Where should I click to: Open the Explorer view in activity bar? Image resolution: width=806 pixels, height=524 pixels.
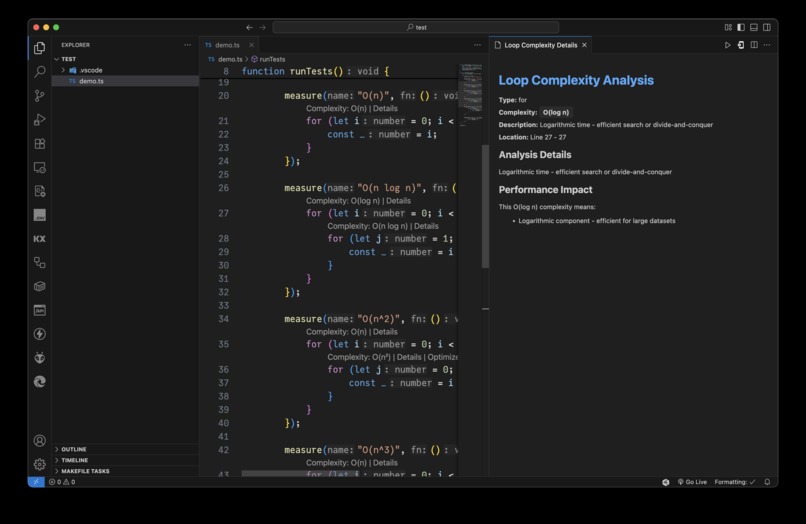click(40, 48)
